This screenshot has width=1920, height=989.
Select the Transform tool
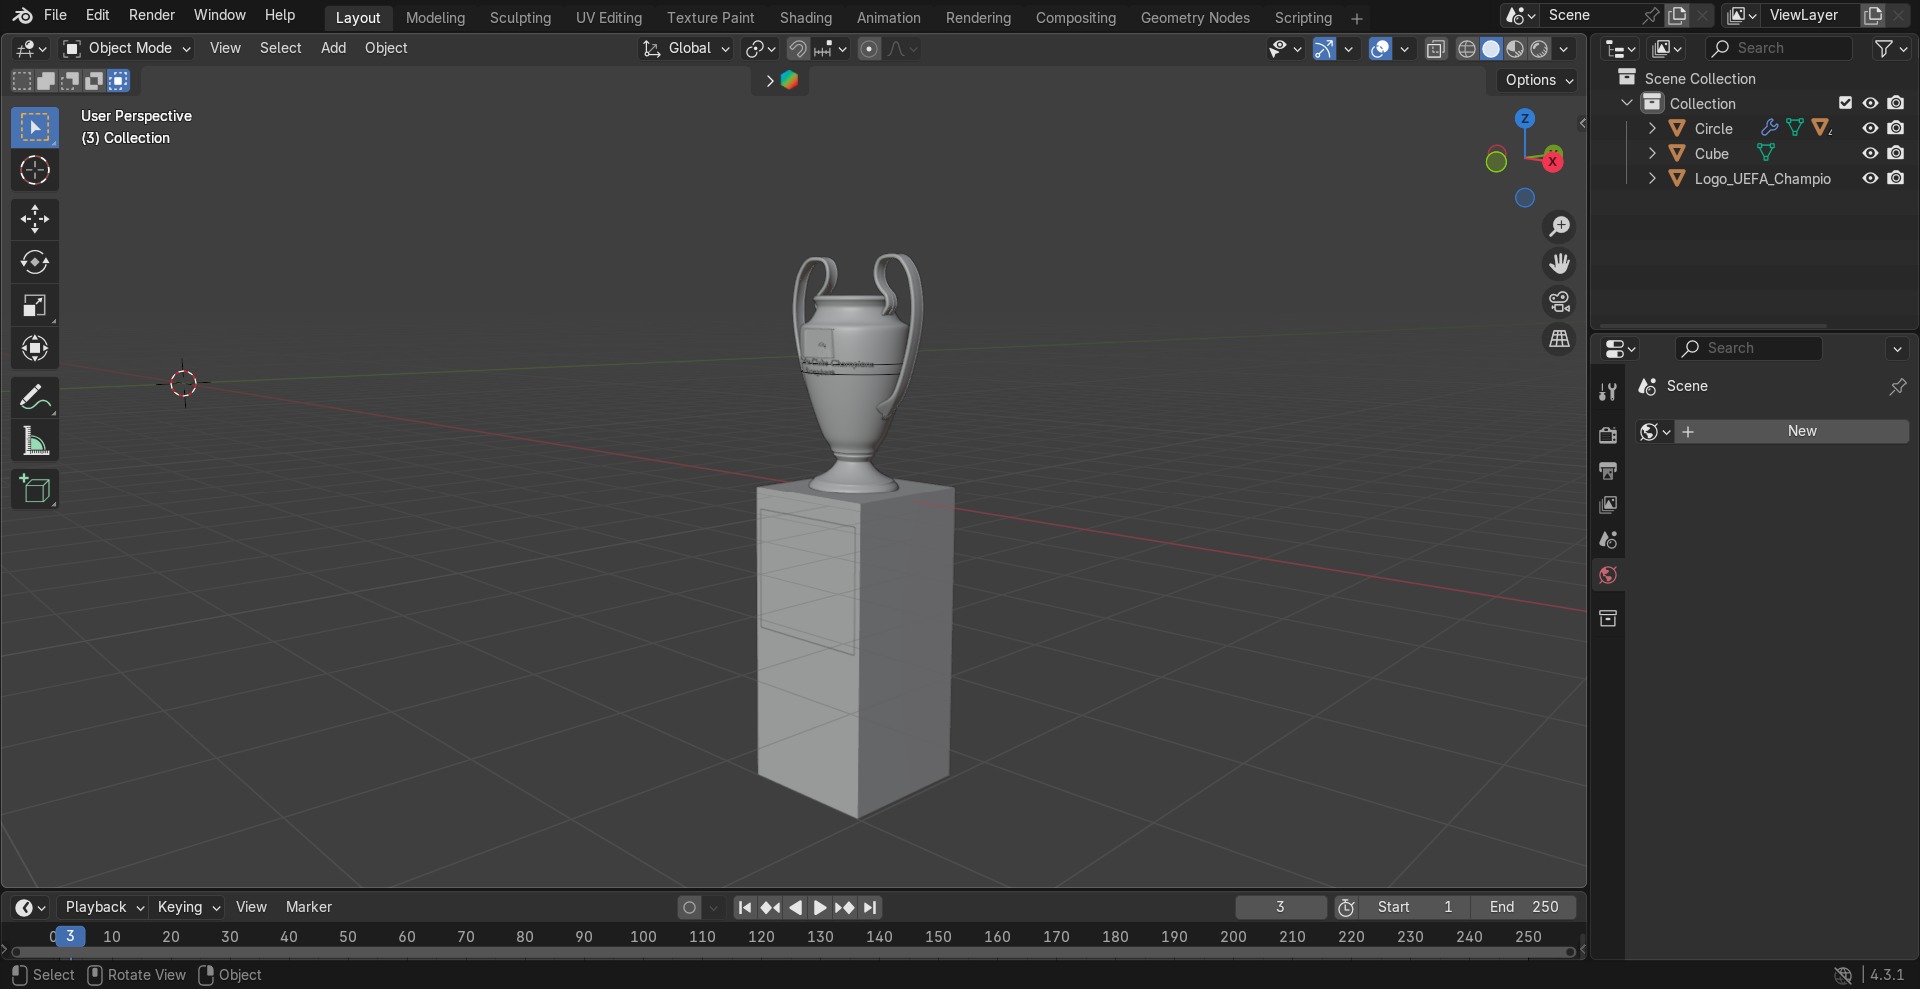click(x=35, y=348)
